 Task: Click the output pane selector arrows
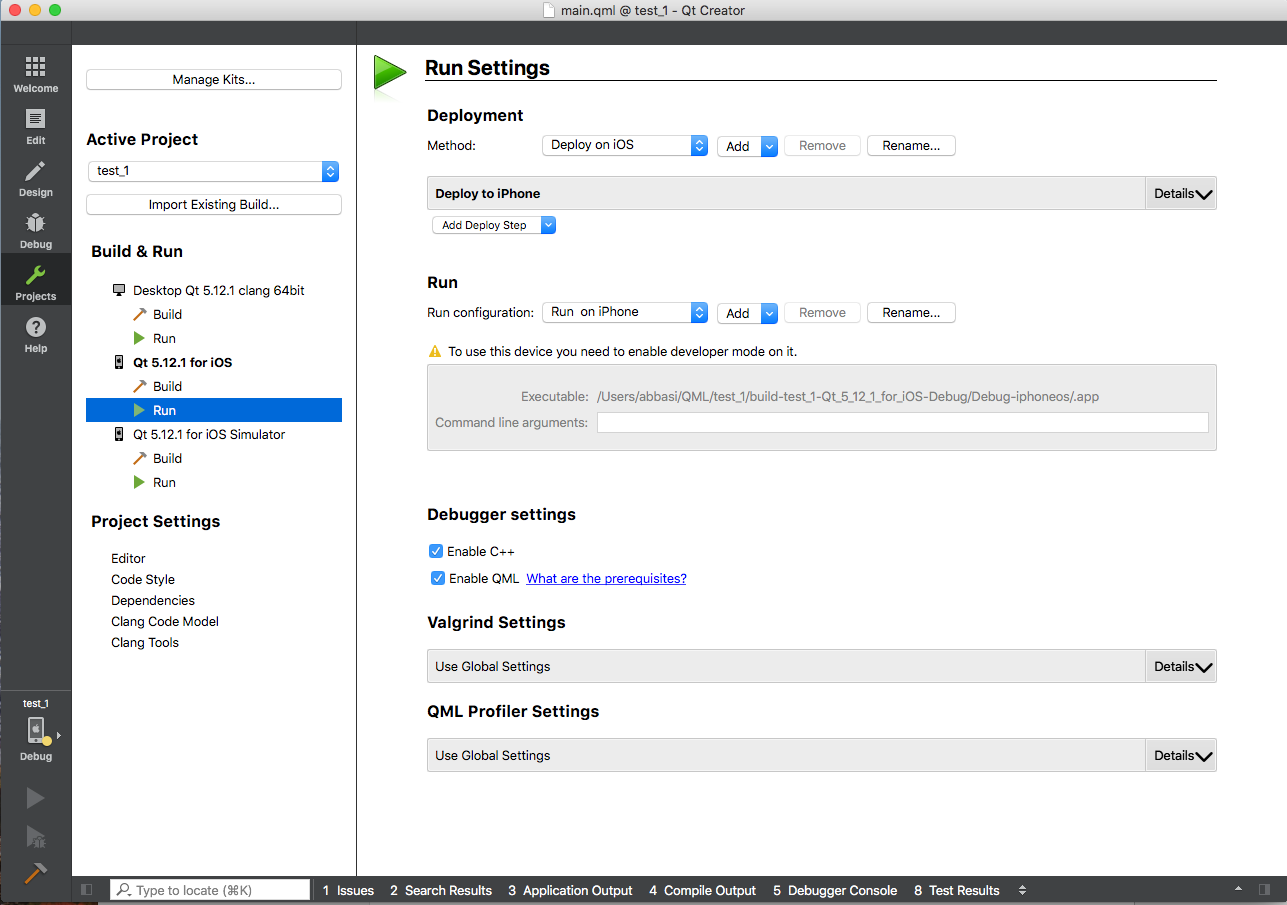coord(1022,890)
